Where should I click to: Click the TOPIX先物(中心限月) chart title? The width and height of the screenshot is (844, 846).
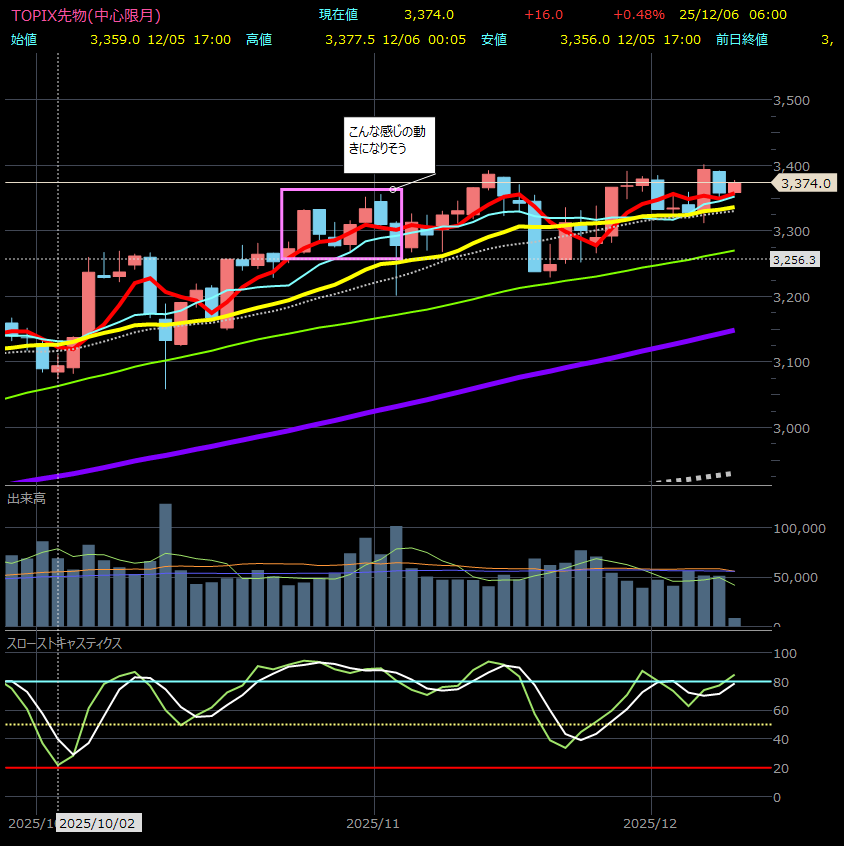(85, 16)
